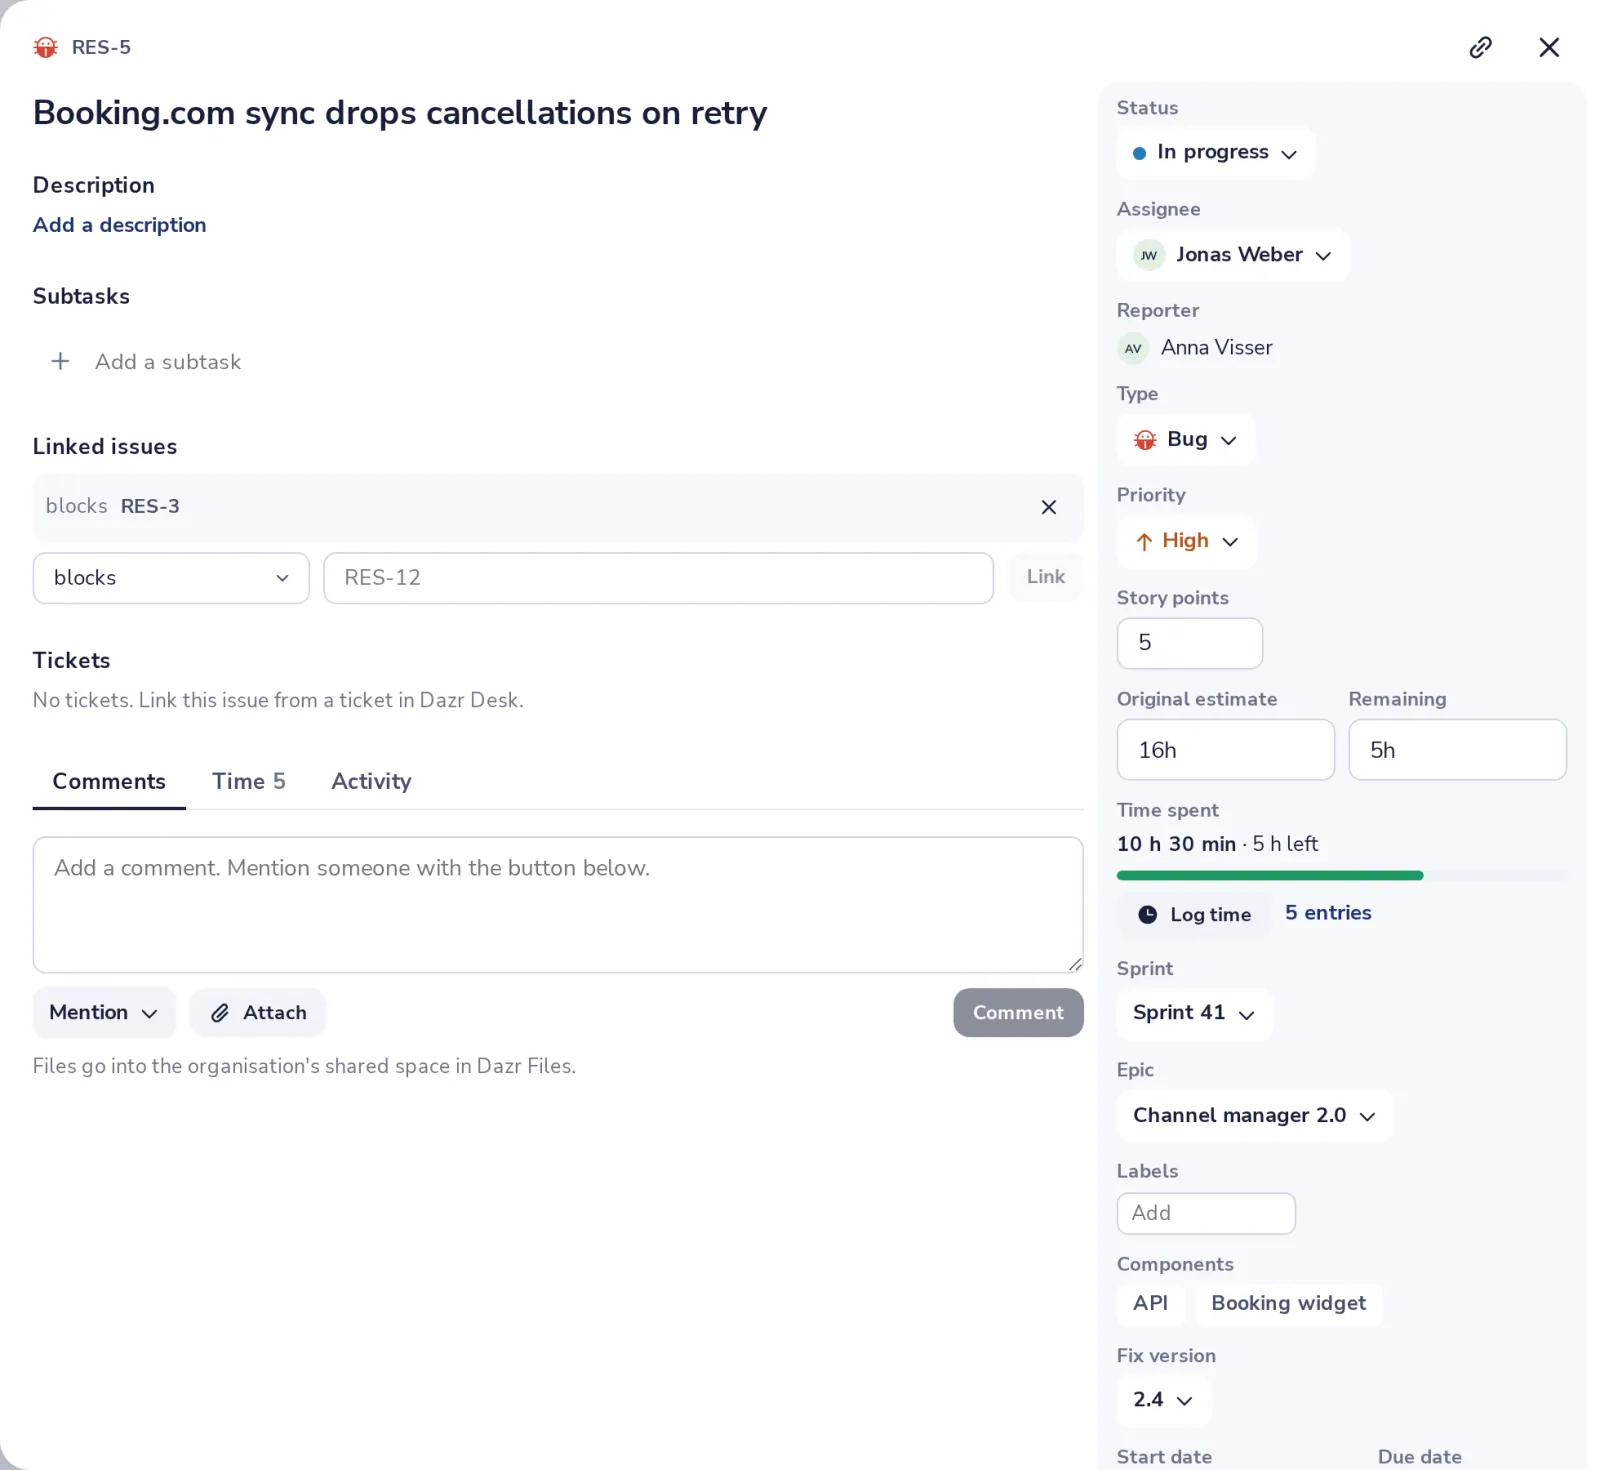Viewport: 1600px width, 1470px height.
Task: Click the Comment submit button
Action: coord(1018,1013)
